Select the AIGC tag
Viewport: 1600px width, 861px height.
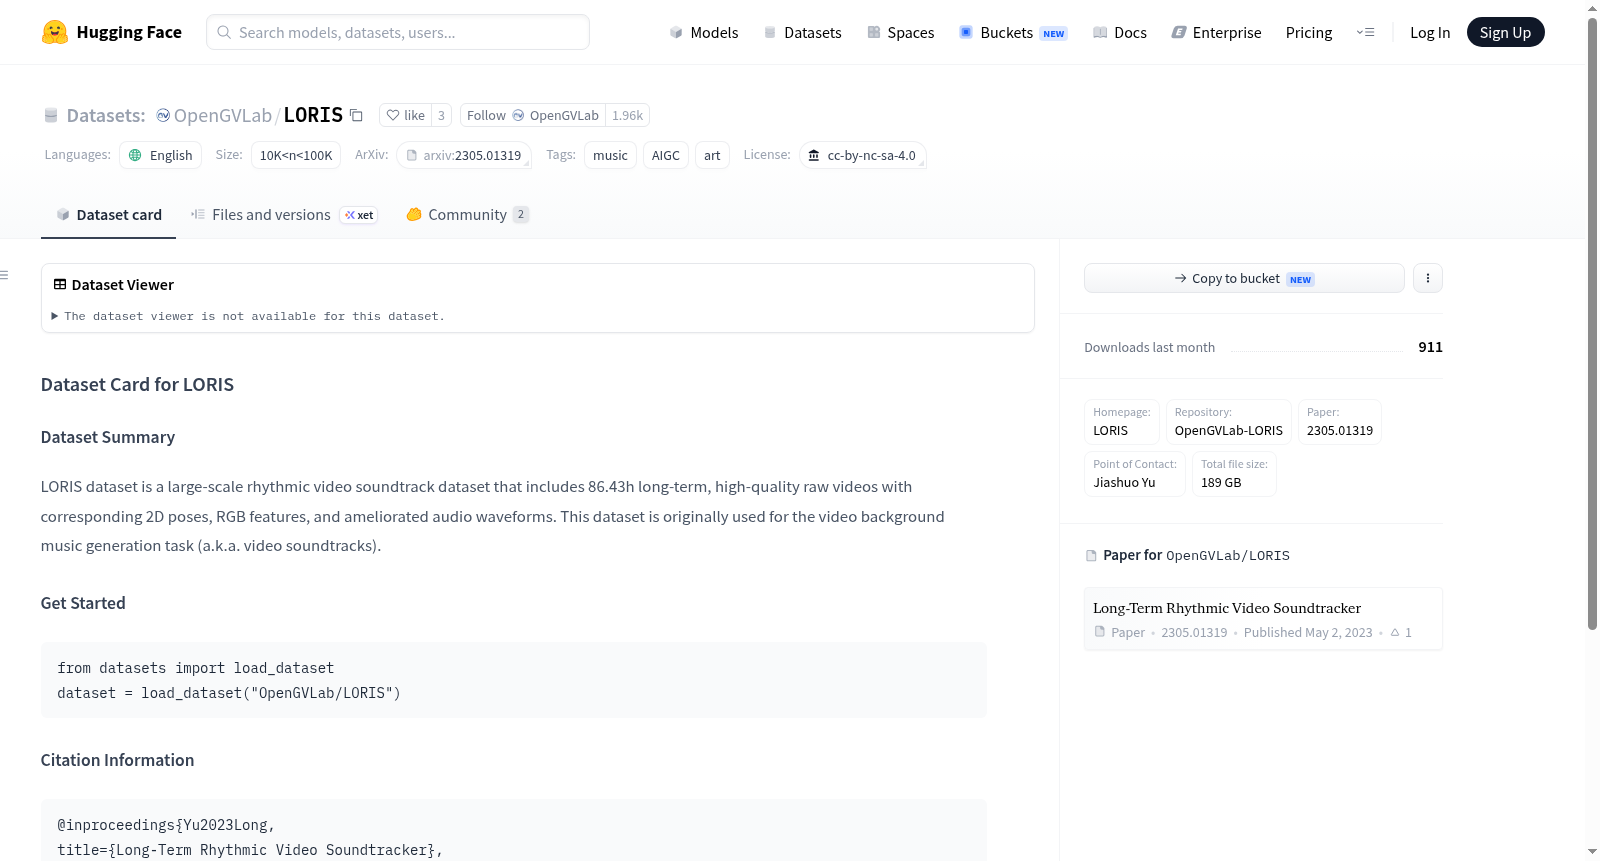pyautogui.click(x=666, y=155)
